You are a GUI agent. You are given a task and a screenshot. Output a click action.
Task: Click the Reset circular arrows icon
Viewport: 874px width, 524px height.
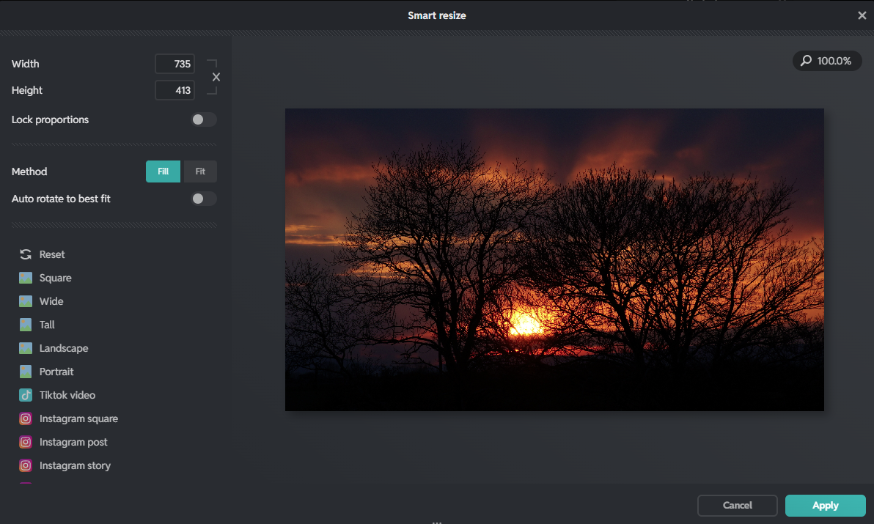[x=26, y=254]
